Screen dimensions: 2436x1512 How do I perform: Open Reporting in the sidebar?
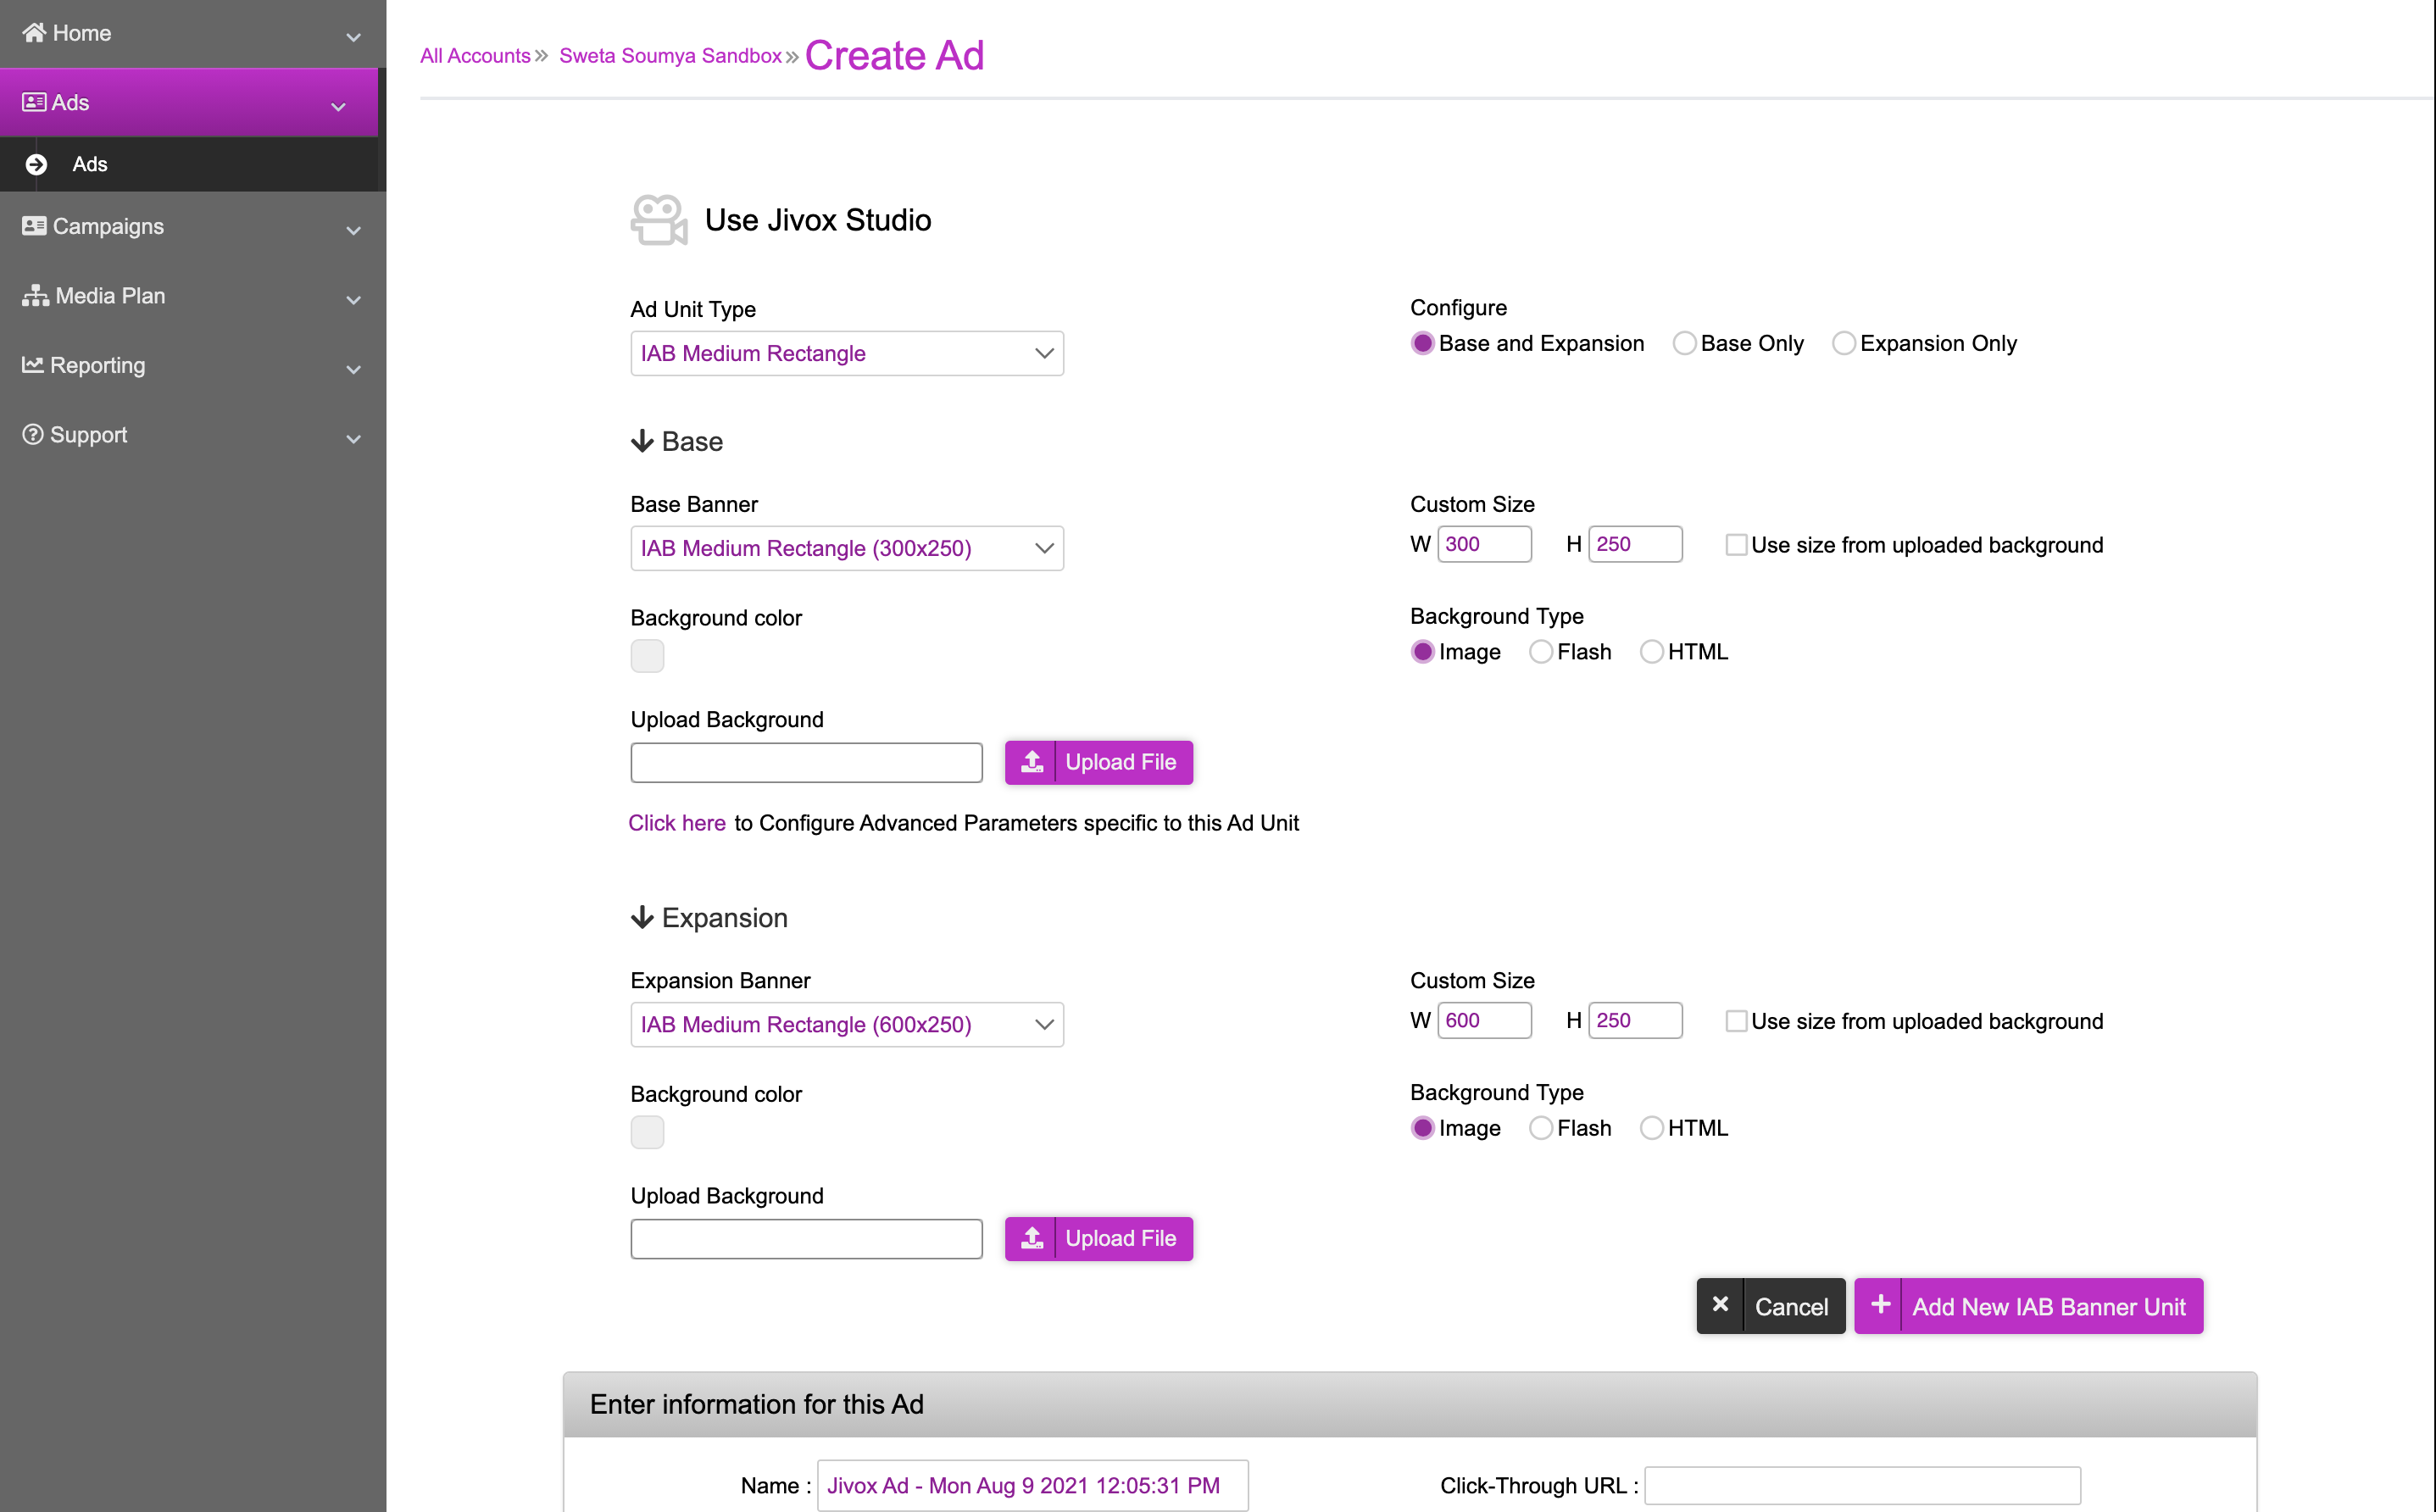(97, 365)
